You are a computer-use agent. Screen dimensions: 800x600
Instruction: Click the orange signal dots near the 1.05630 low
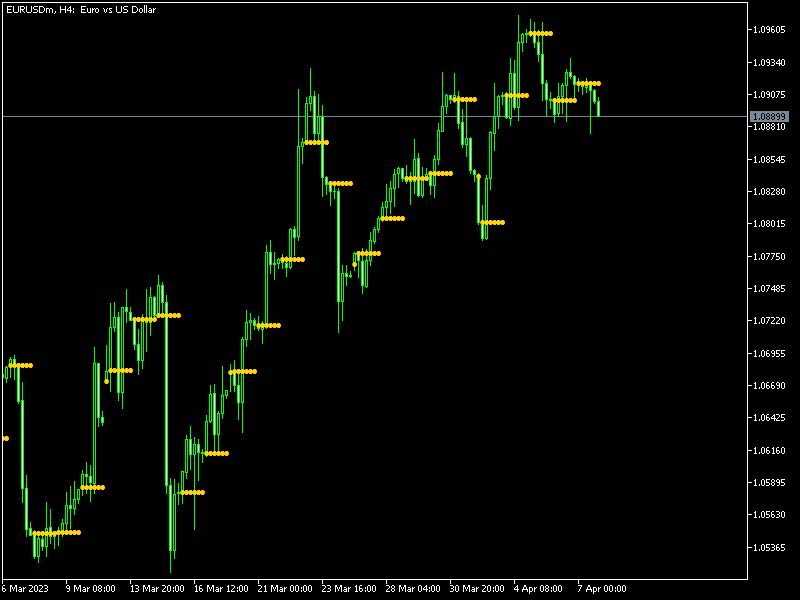57,533
